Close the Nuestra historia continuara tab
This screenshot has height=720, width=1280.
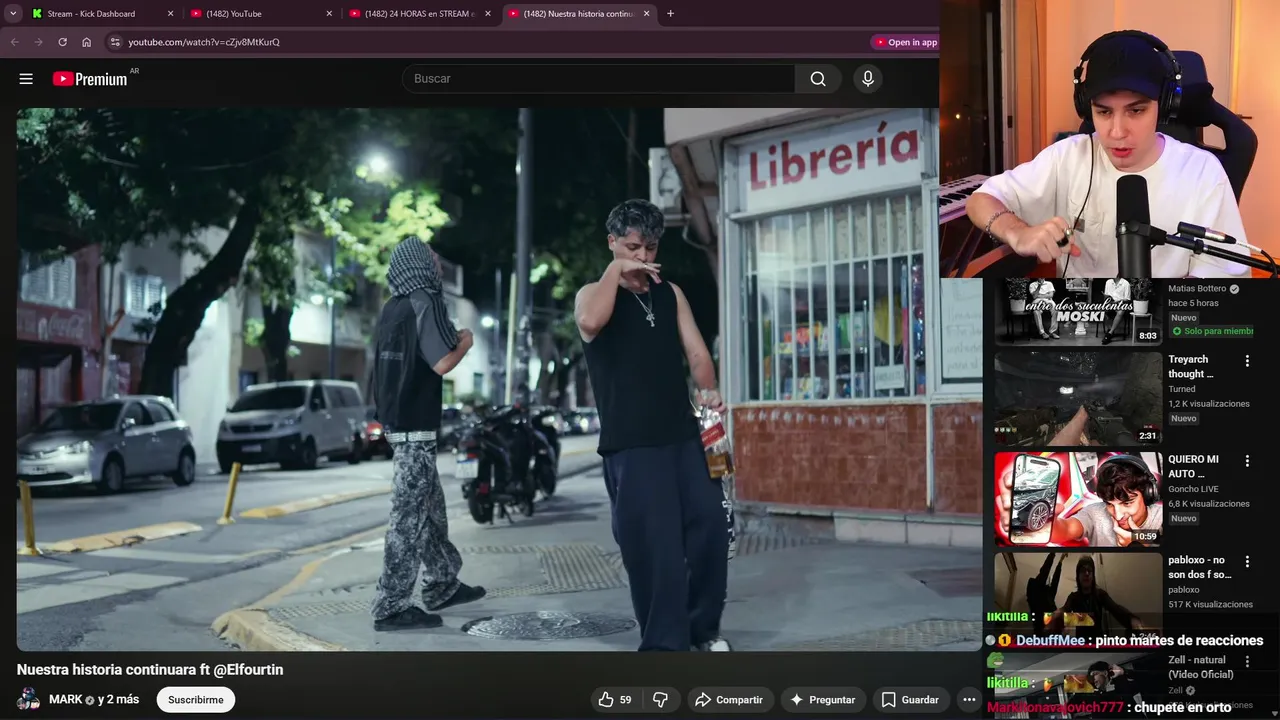point(646,14)
